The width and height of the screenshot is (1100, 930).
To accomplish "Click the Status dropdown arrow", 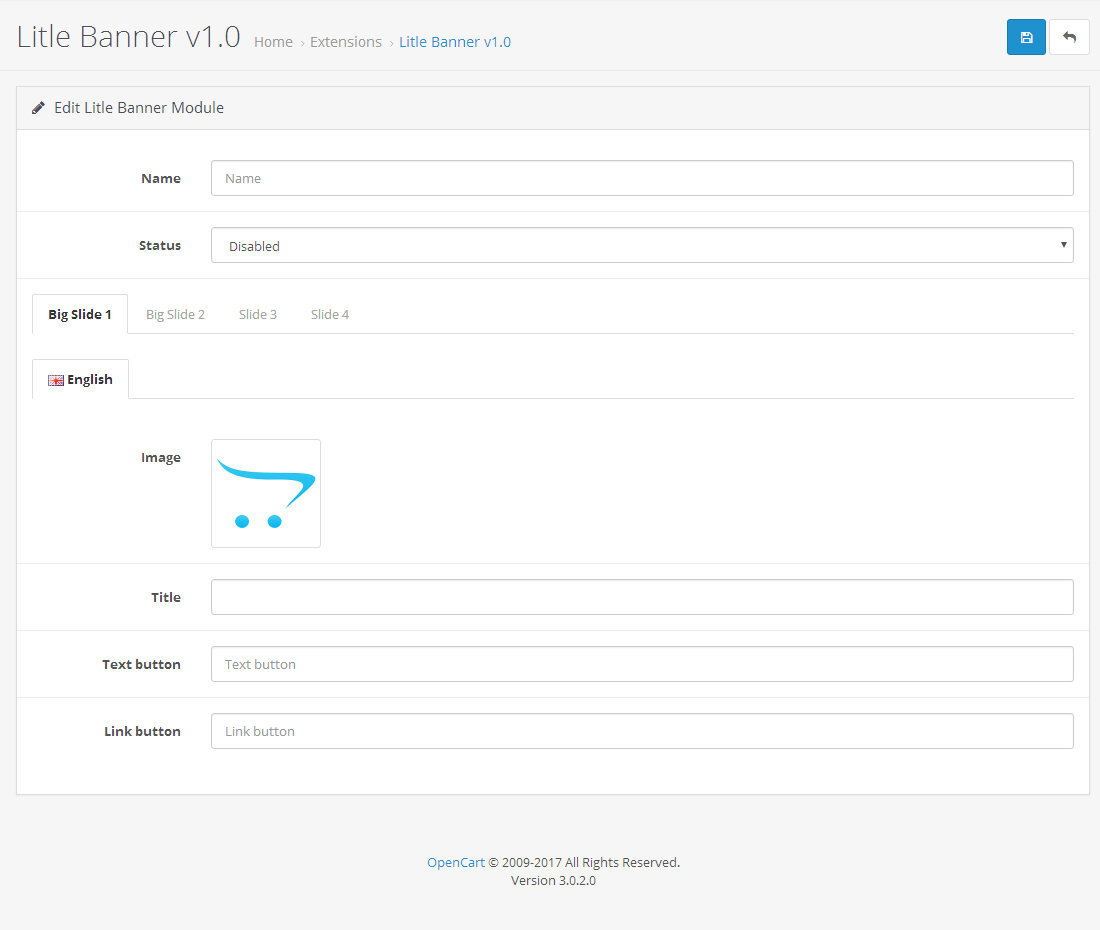I will coord(1063,245).
